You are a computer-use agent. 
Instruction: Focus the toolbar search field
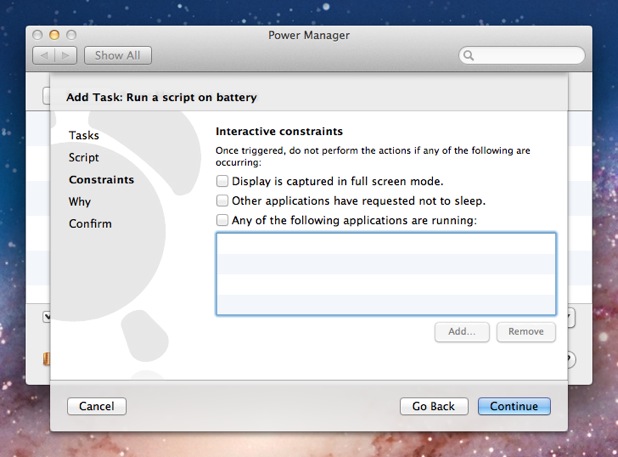[522, 56]
